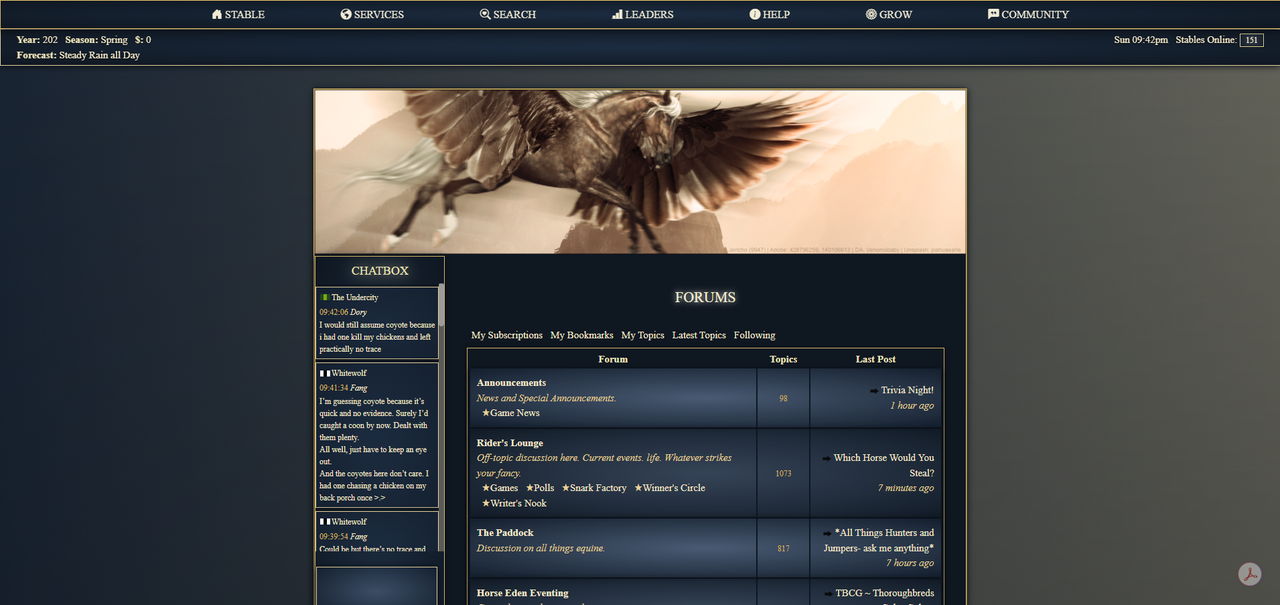Click arrow icon before Trivia Night!
The image size is (1280, 605).
click(874, 391)
